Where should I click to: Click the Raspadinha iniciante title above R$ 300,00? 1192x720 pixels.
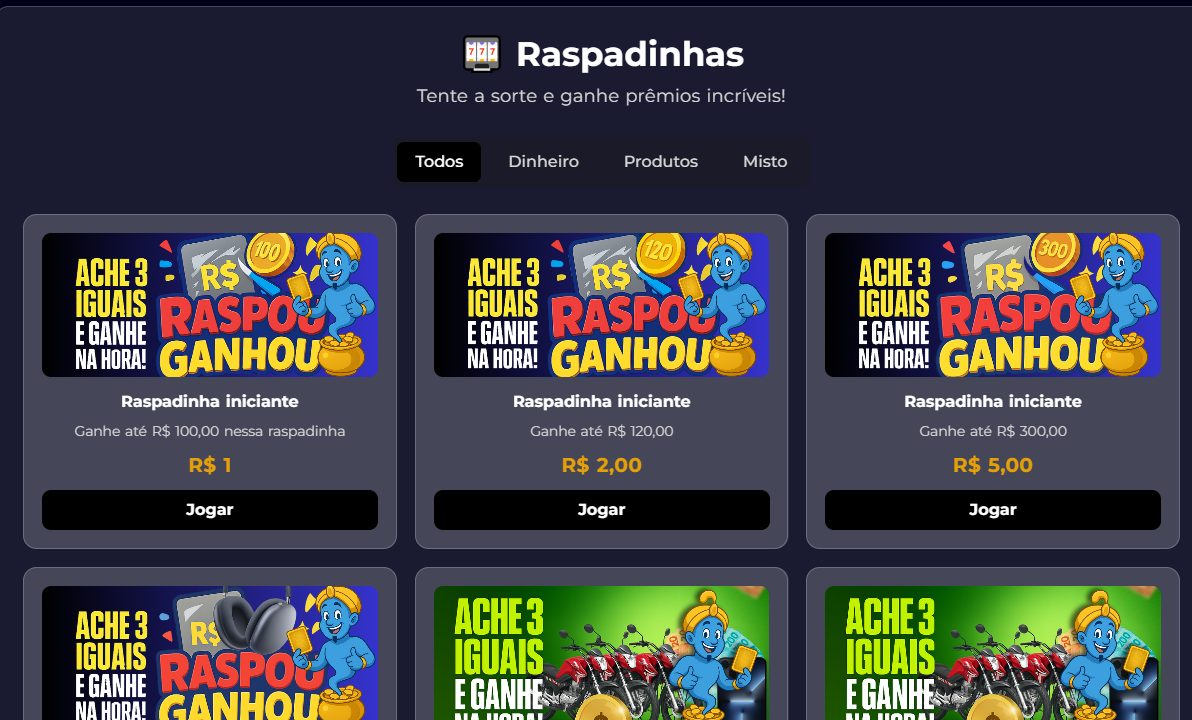tap(993, 401)
